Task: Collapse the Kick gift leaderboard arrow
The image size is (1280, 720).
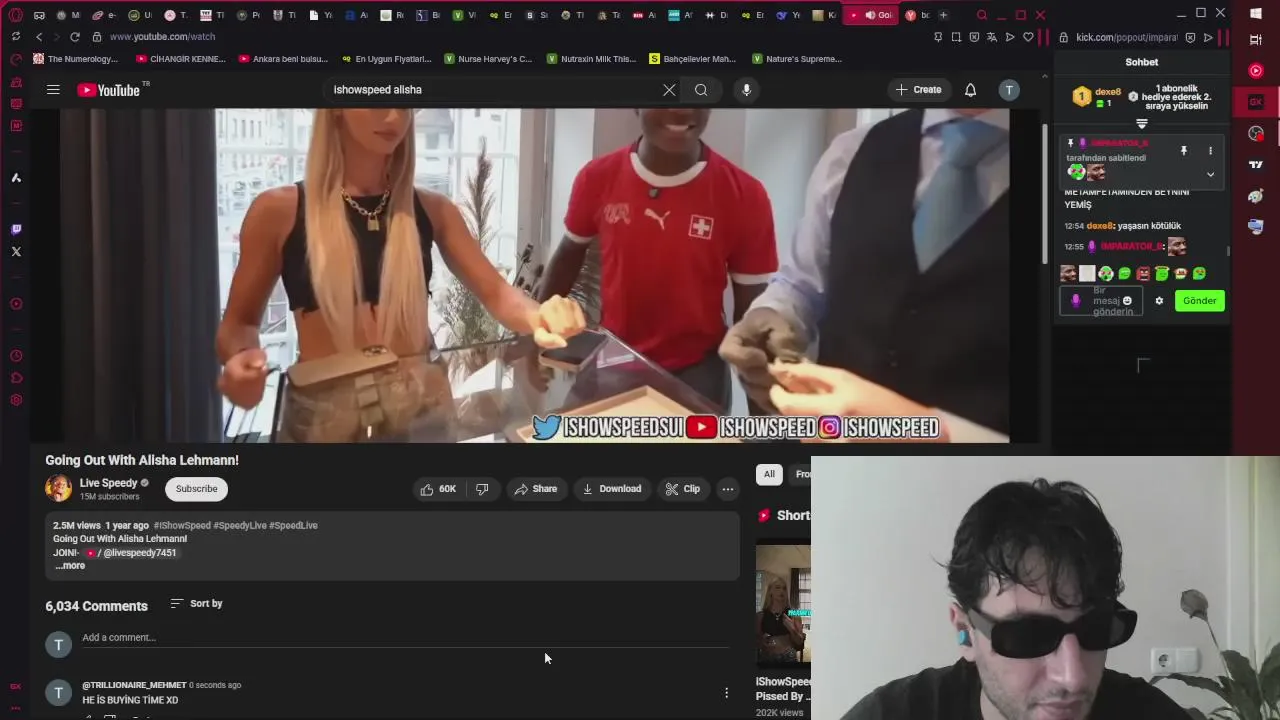Action: point(1141,124)
